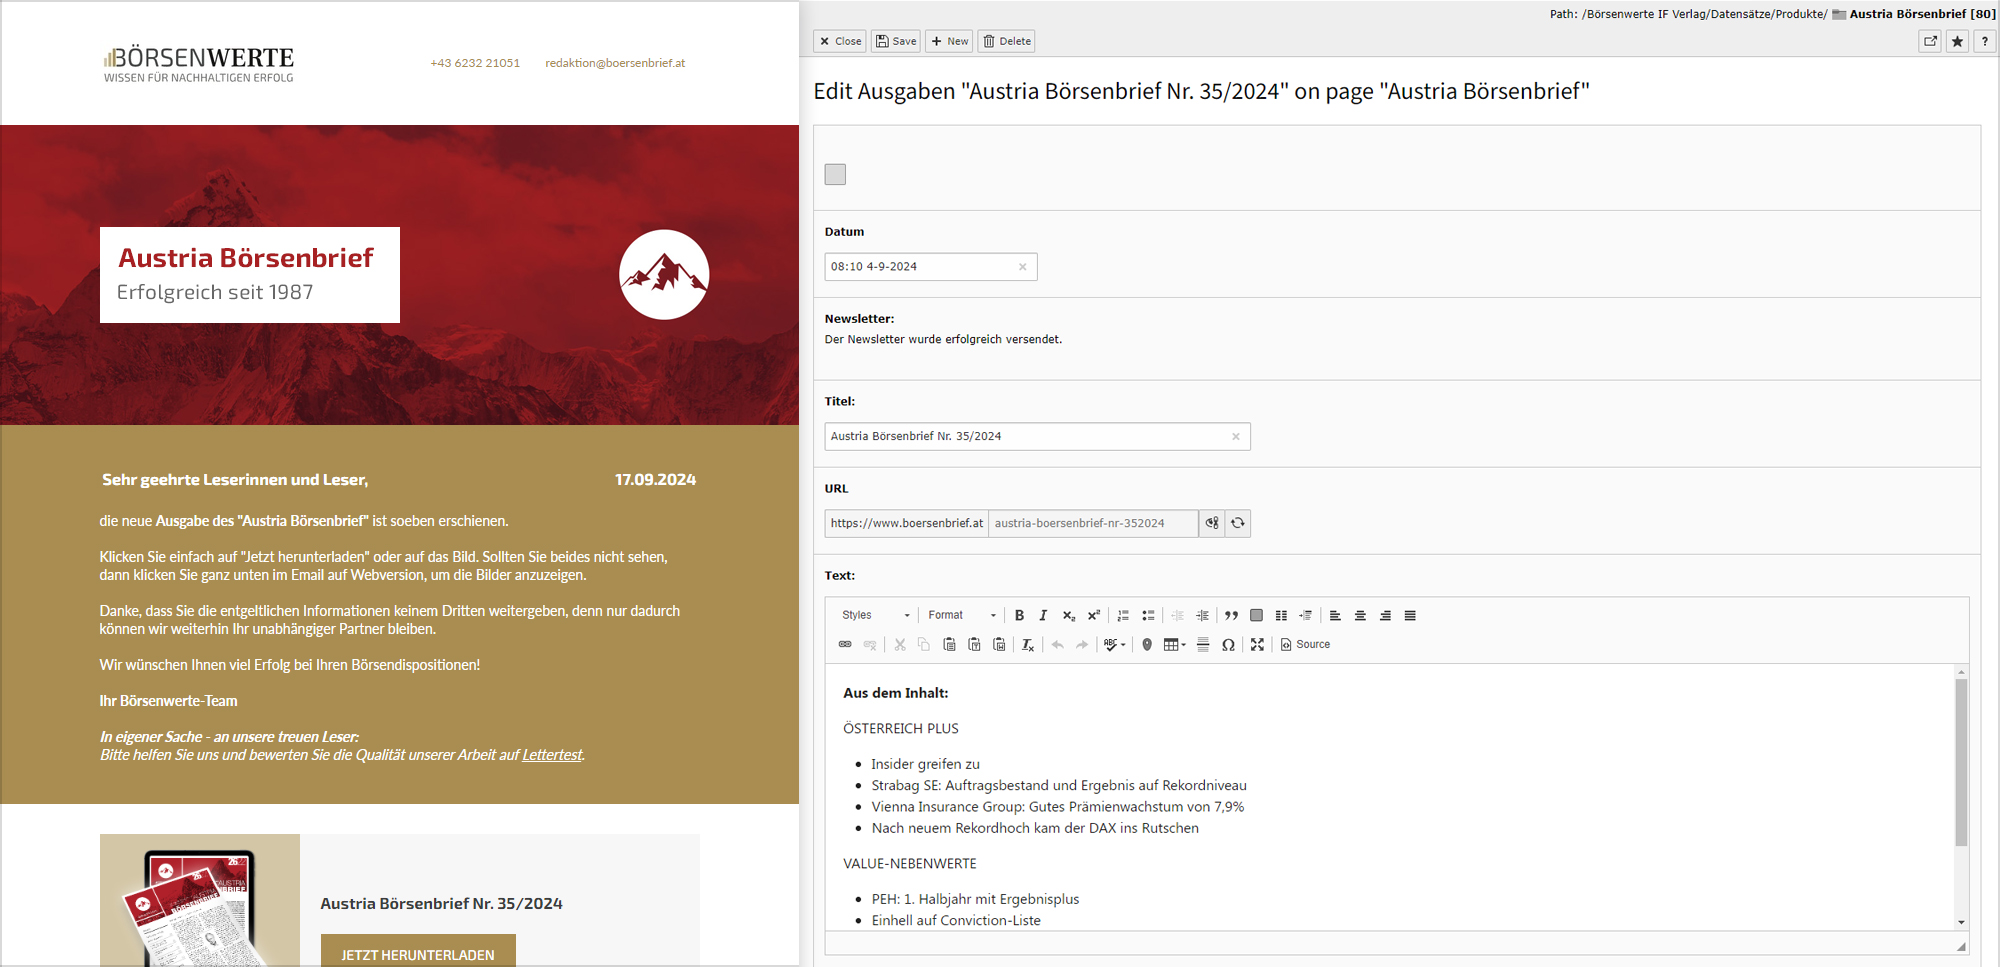2000x967 pixels.
Task: Open record in new window
Action: coord(1930,41)
